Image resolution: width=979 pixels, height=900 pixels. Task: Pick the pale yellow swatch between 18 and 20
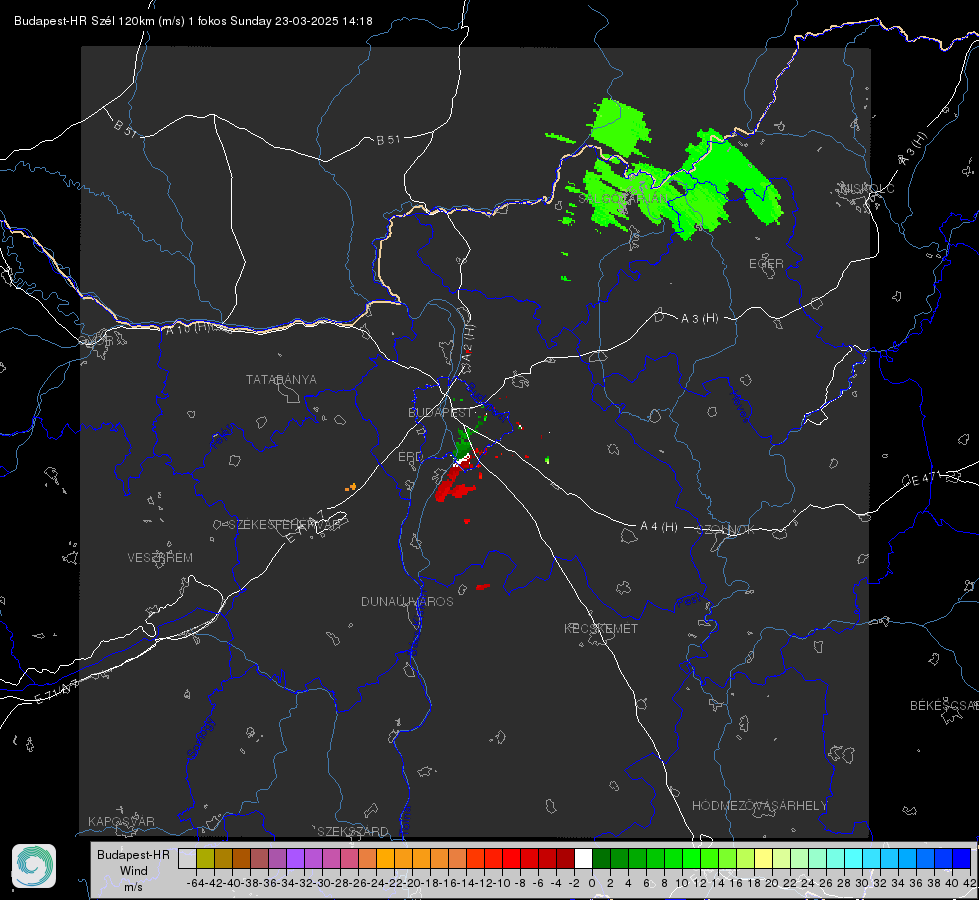coord(764,858)
